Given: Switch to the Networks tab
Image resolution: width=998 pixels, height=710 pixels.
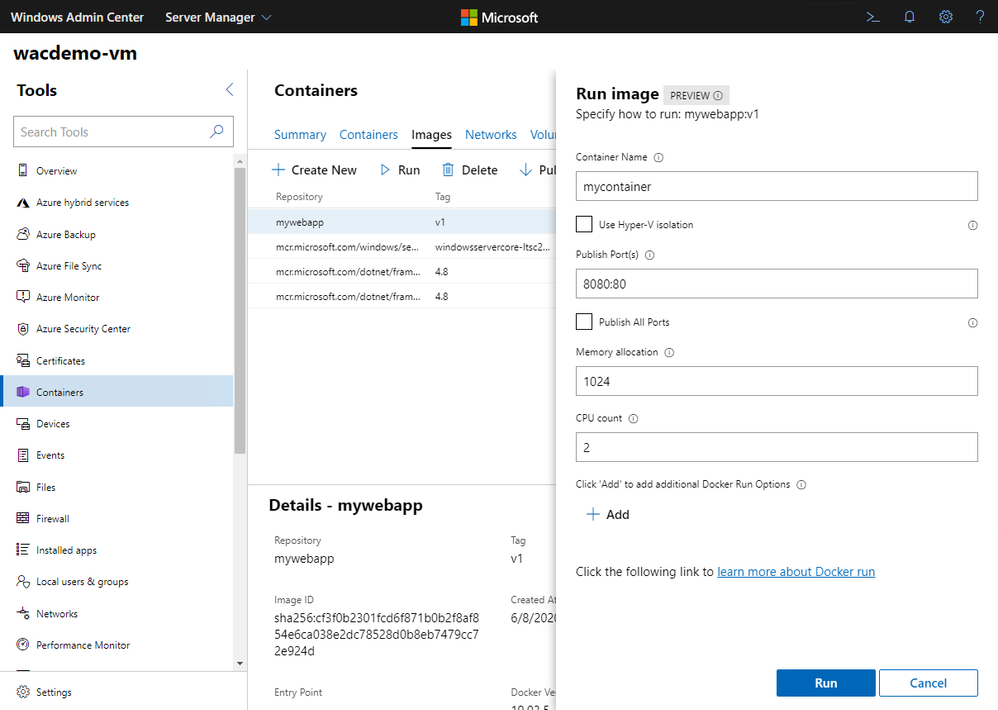Looking at the screenshot, I should point(491,135).
